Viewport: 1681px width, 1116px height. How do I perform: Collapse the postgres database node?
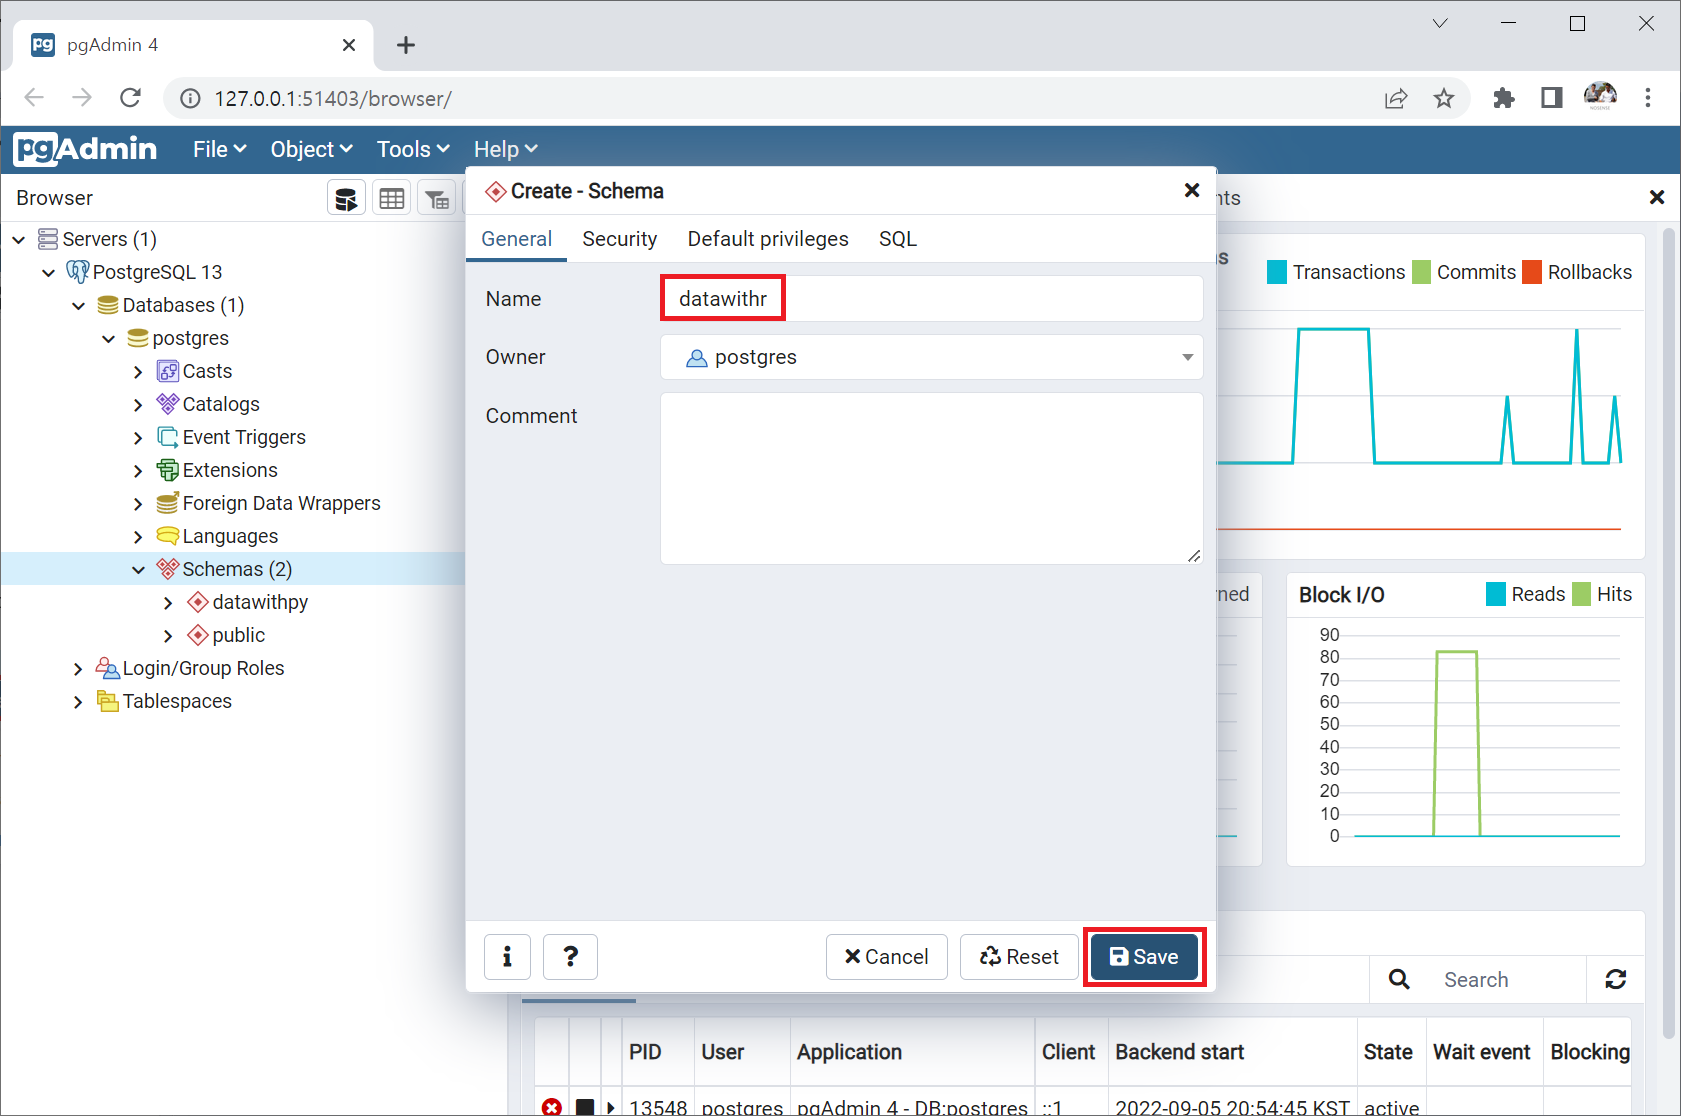pos(108,338)
